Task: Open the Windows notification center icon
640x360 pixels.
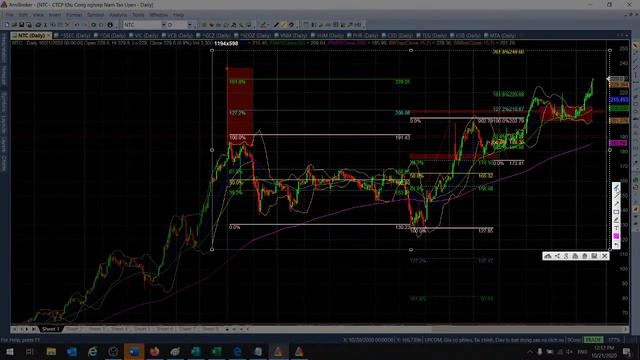Action: (627, 351)
